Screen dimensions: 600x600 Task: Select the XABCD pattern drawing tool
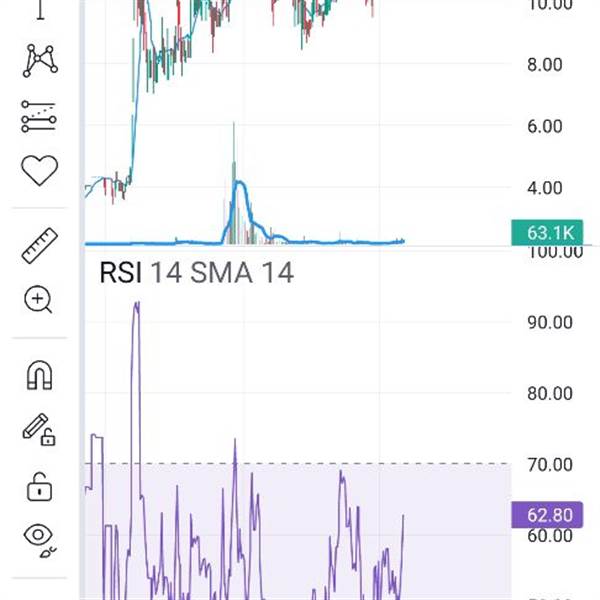coord(40,60)
